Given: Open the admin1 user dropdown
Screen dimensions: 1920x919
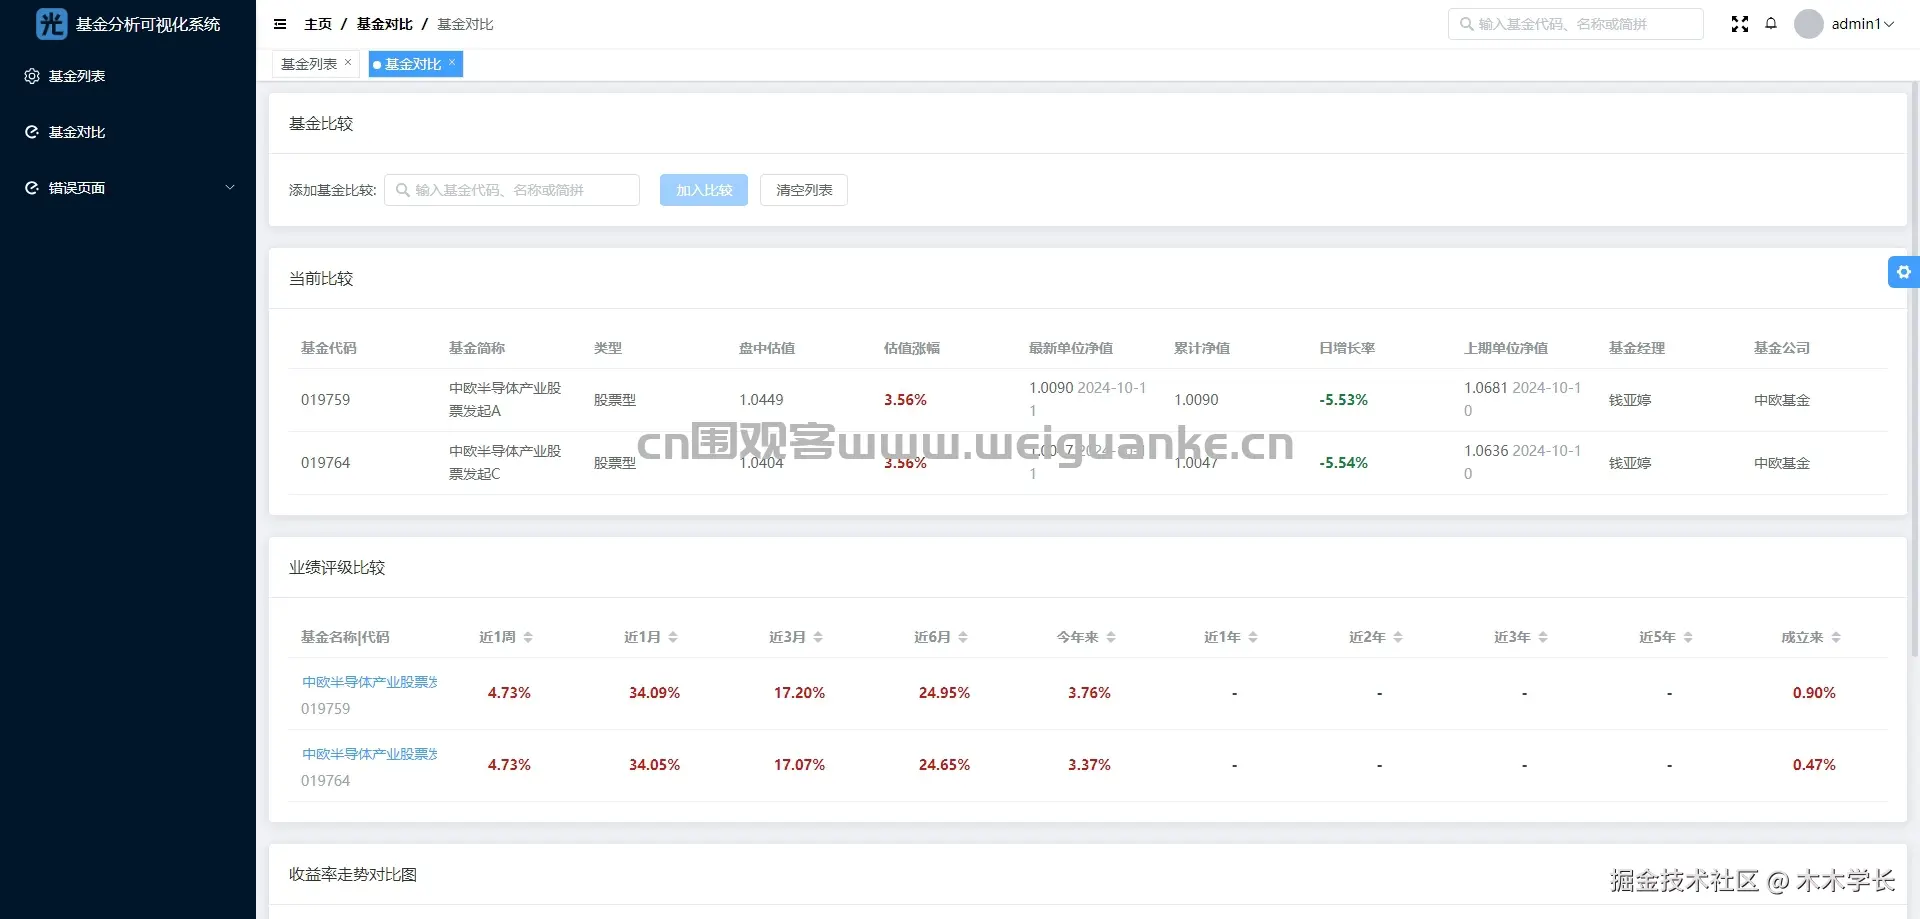Looking at the screenshot, I should (x=1863, y=24).
